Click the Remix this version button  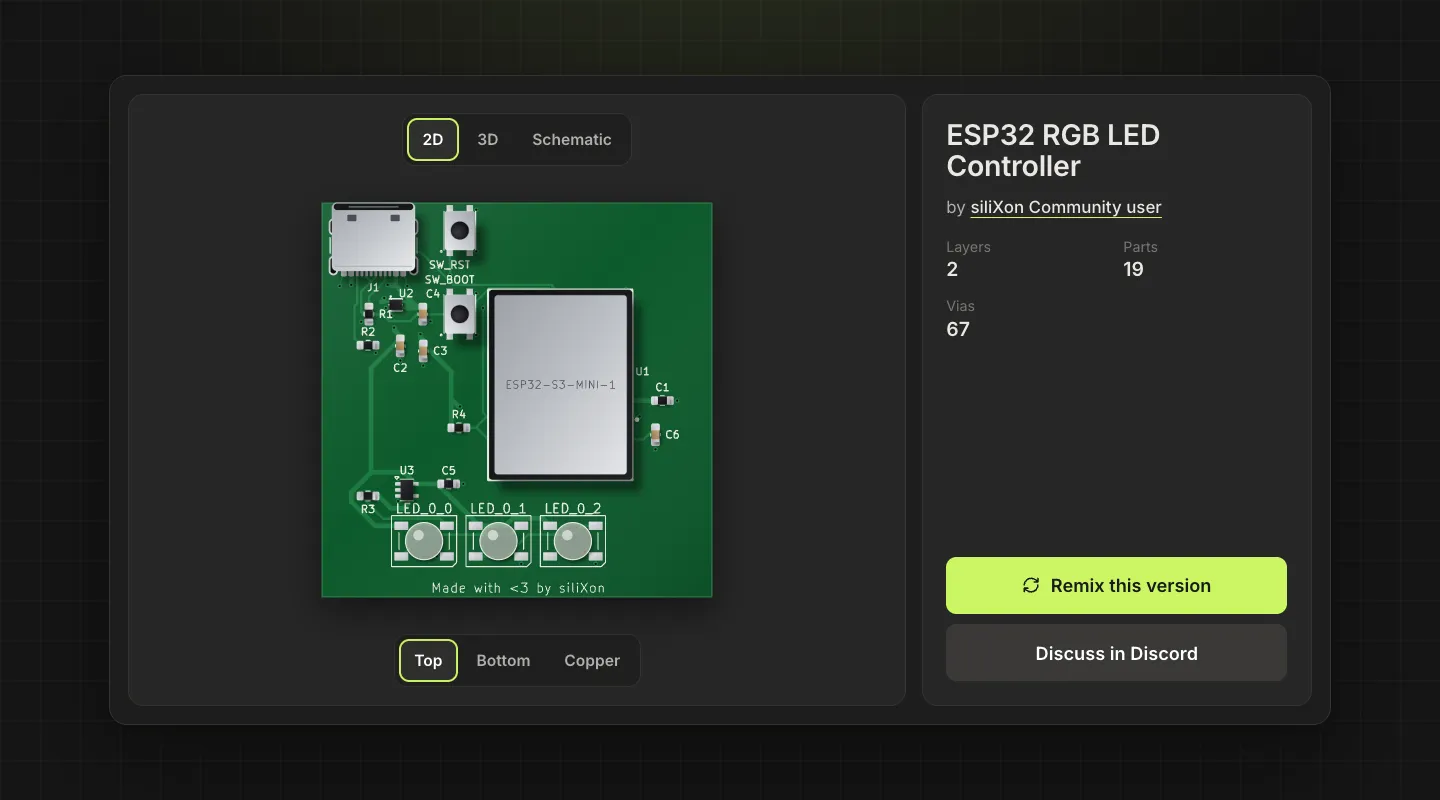point(1116,586)
